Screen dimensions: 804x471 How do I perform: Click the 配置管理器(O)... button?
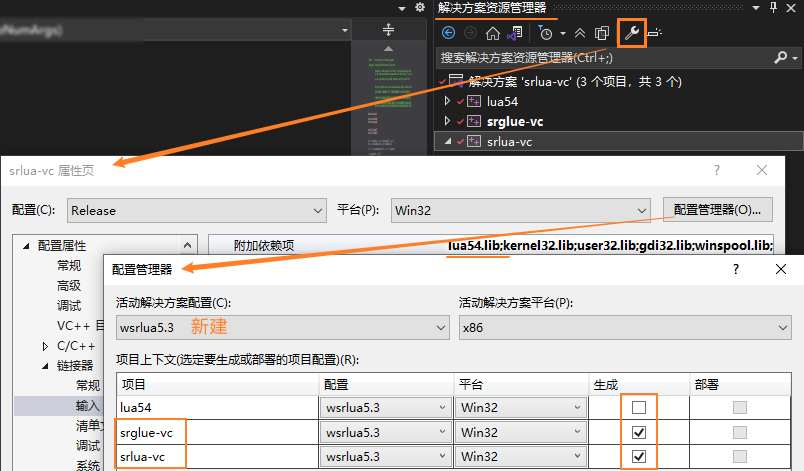(717, 210)
